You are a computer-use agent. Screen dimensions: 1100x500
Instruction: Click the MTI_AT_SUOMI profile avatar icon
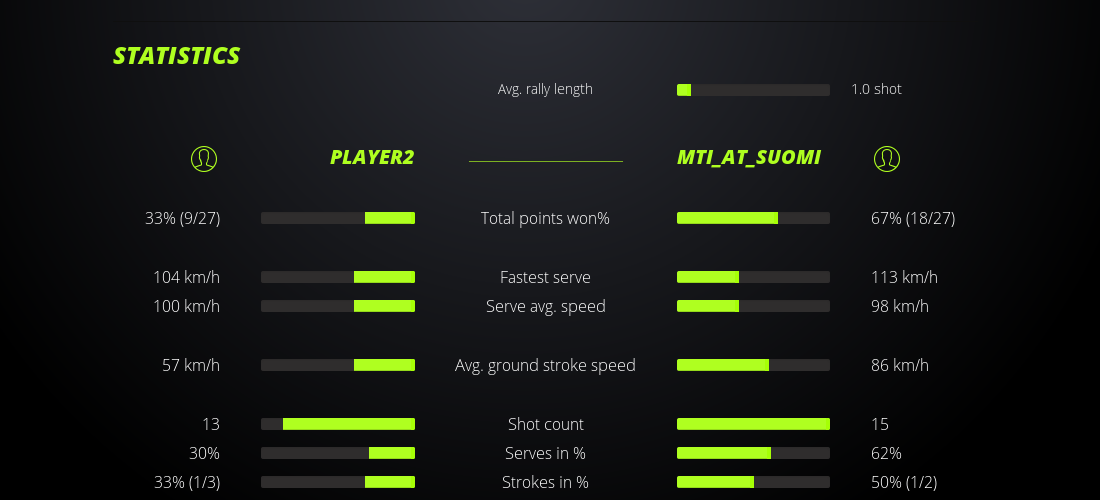pos(887,158)
